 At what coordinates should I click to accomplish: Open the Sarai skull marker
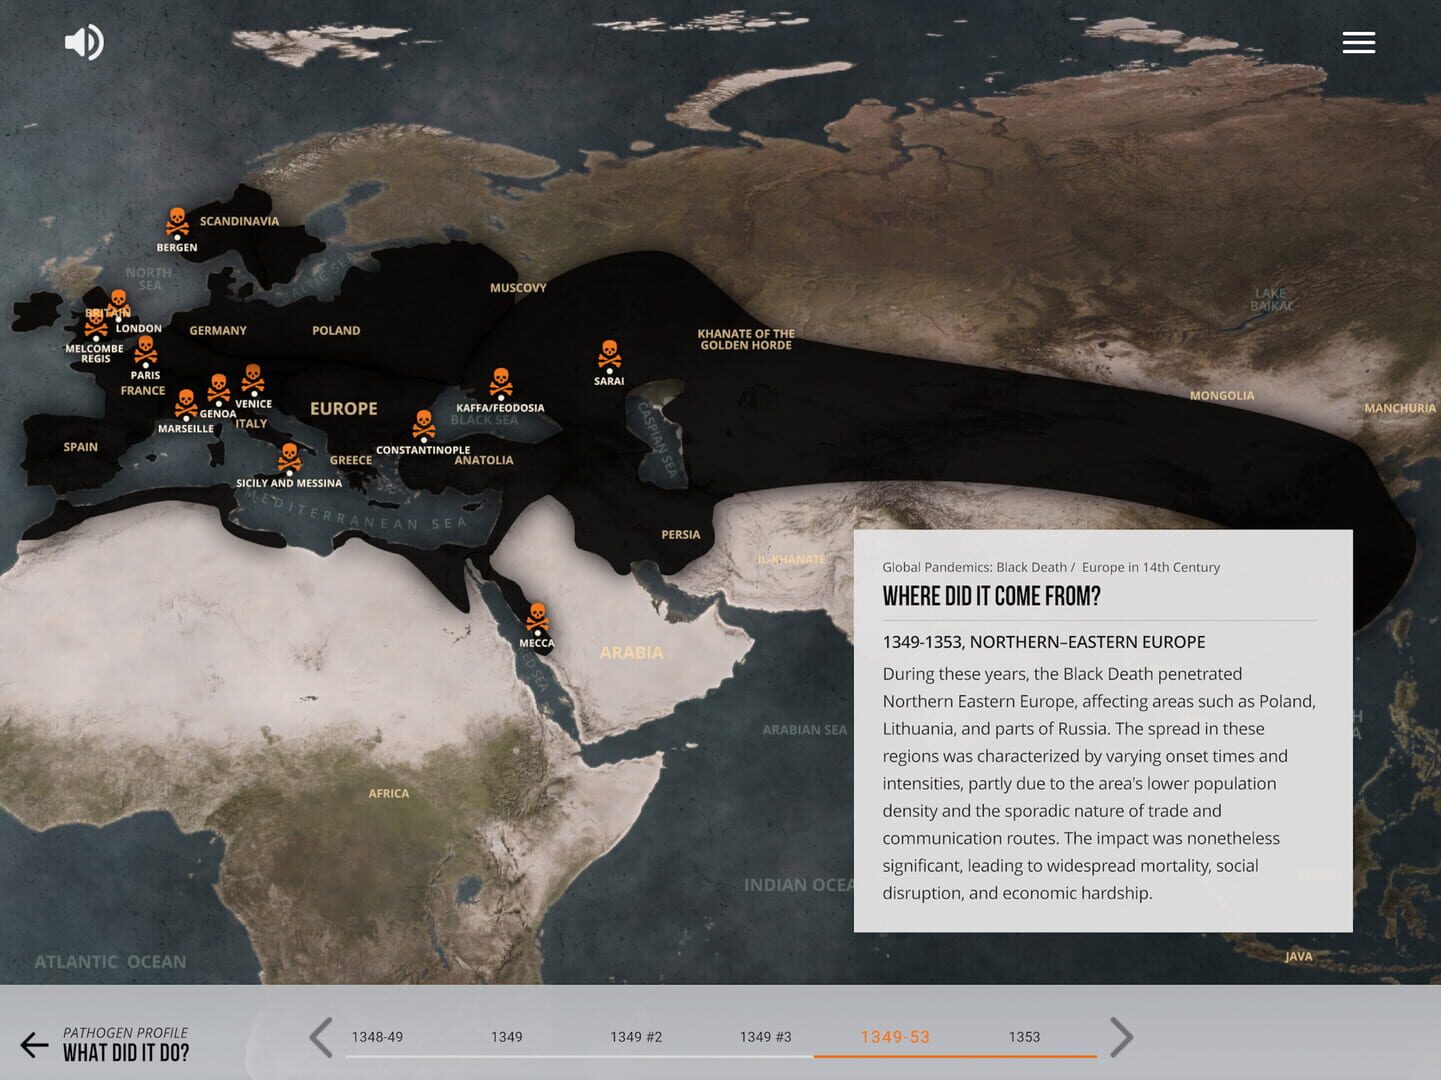click(609, 356)
